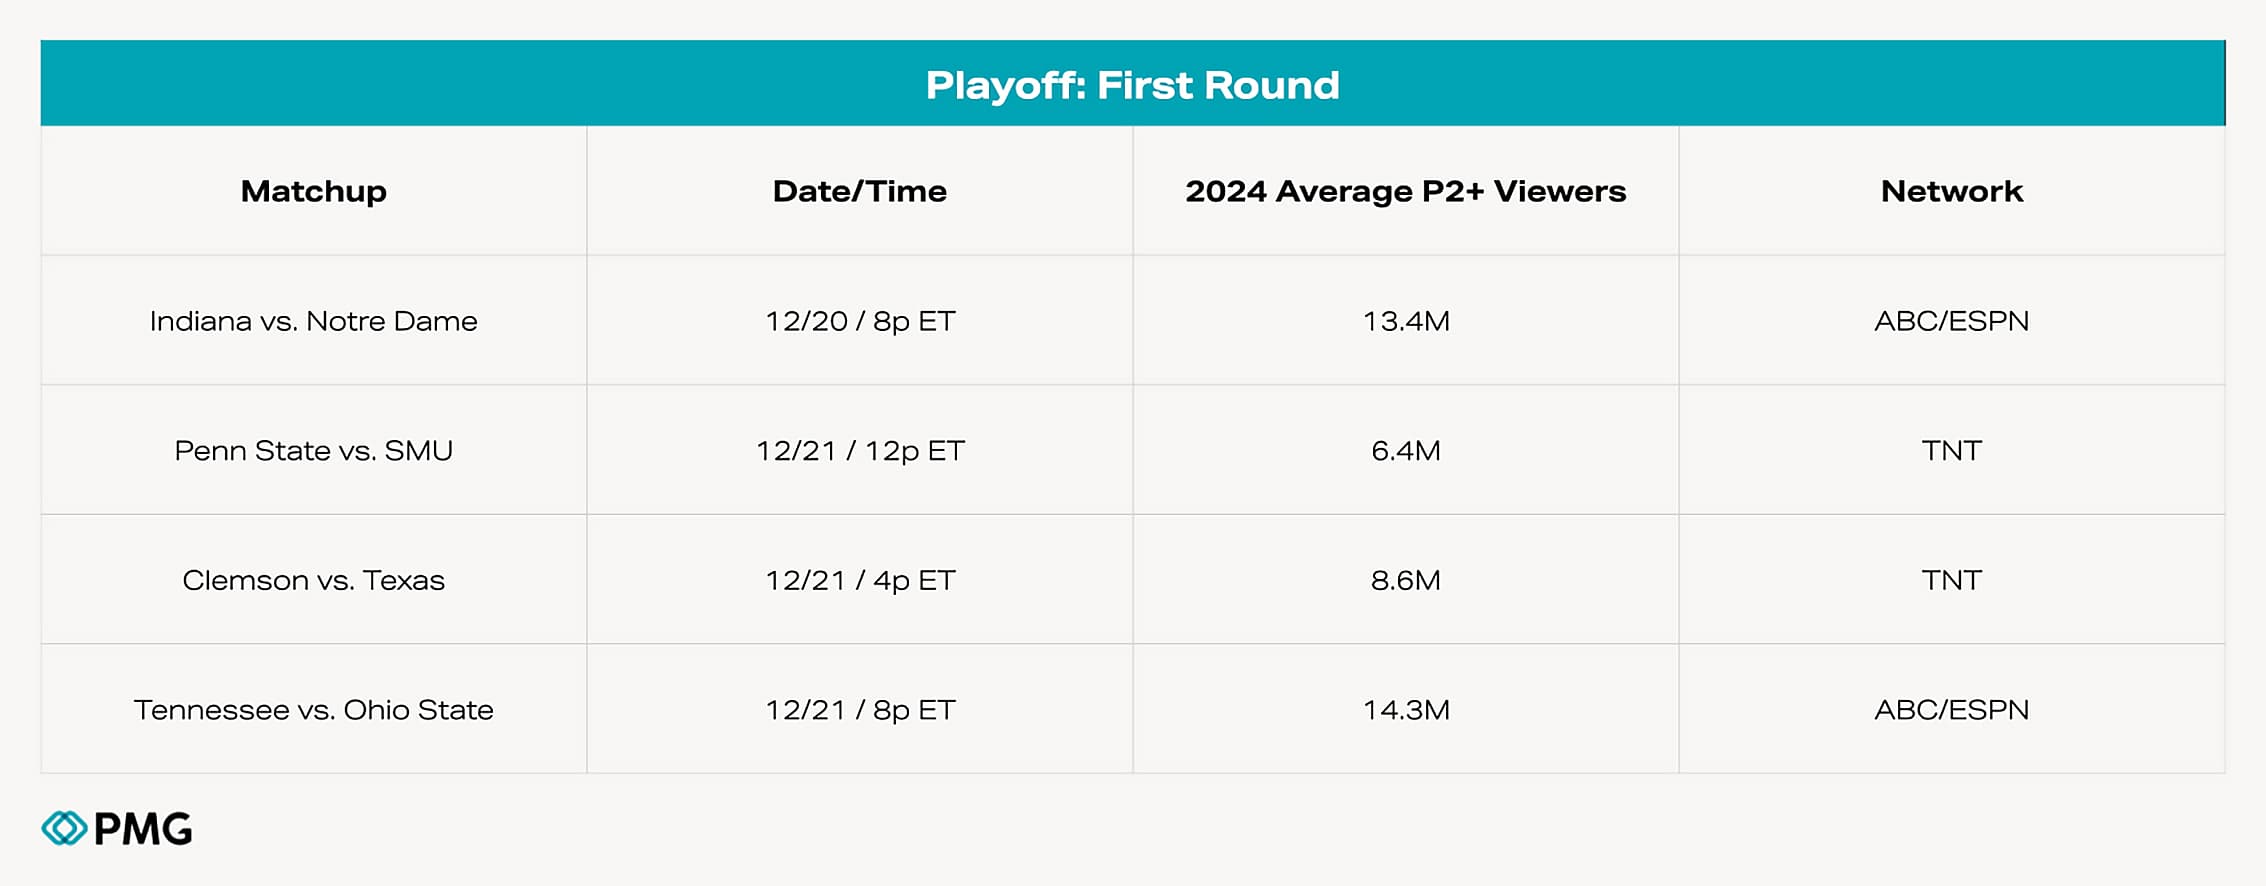This screenshot has height=886, width=2266.
Task: Click the Playoff: First Round title banner
Action: pos(1132,85)
